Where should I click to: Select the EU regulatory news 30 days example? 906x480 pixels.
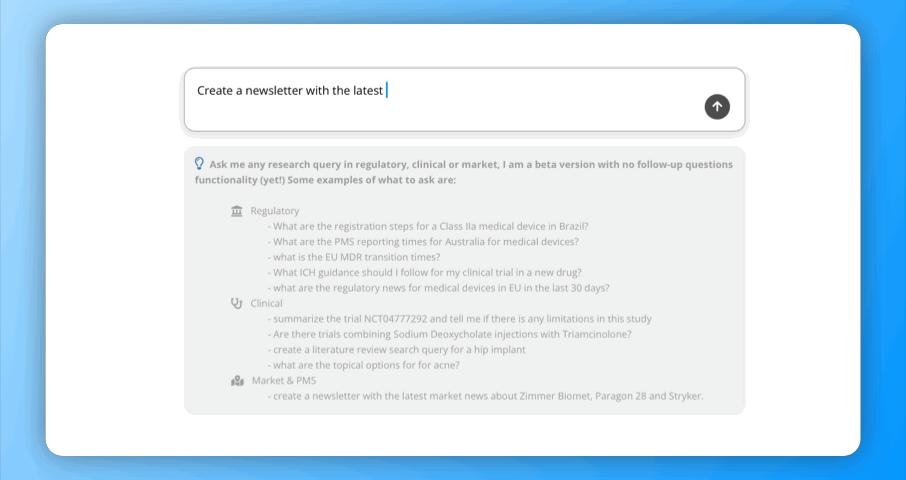439,288
